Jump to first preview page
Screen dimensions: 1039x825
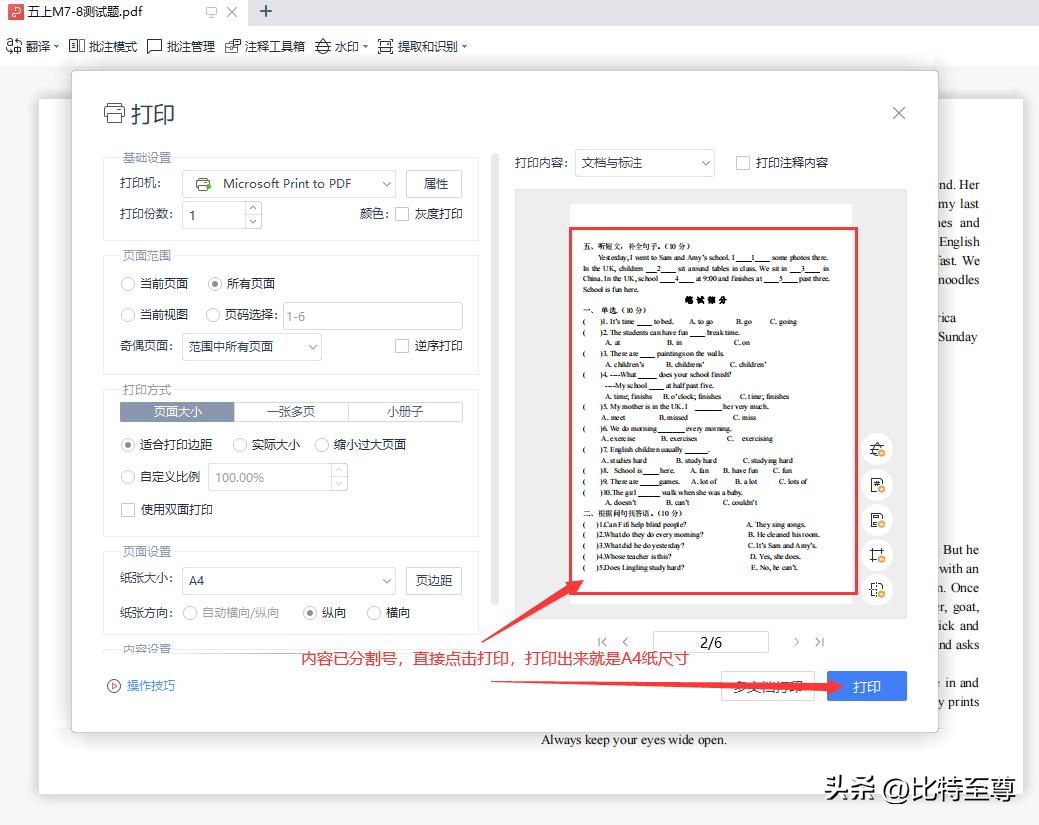(602, 641)
